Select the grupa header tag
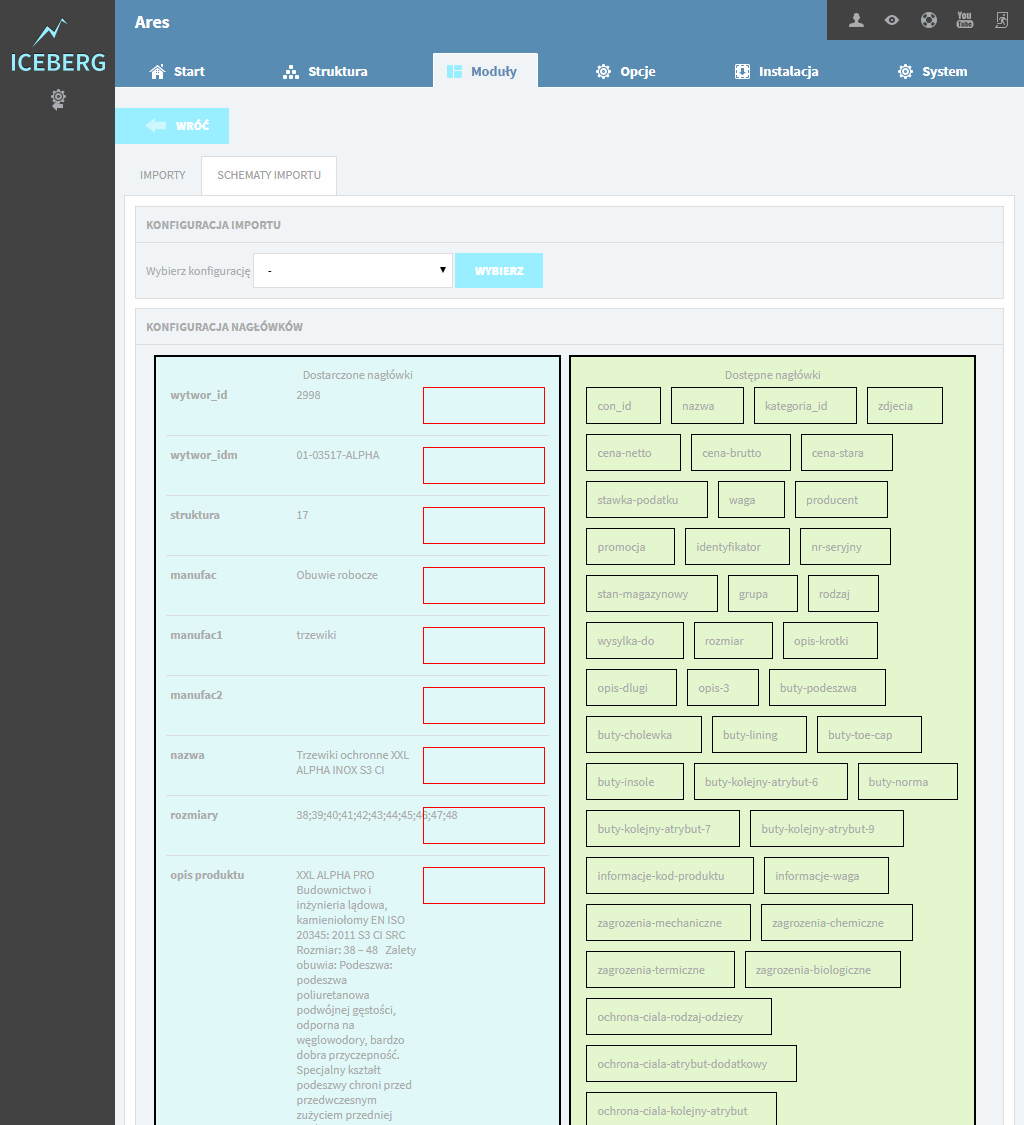 click(x=763, y=593)
